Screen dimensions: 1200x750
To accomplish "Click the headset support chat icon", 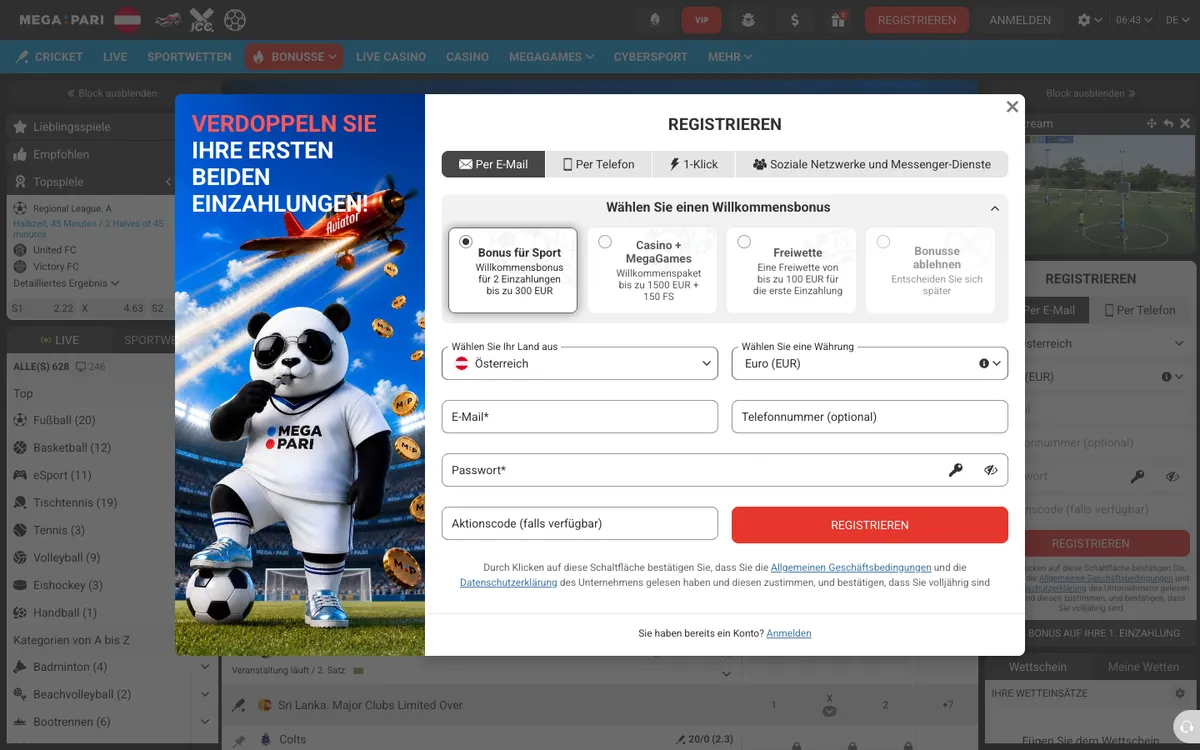I will [x=1186, y=727].
